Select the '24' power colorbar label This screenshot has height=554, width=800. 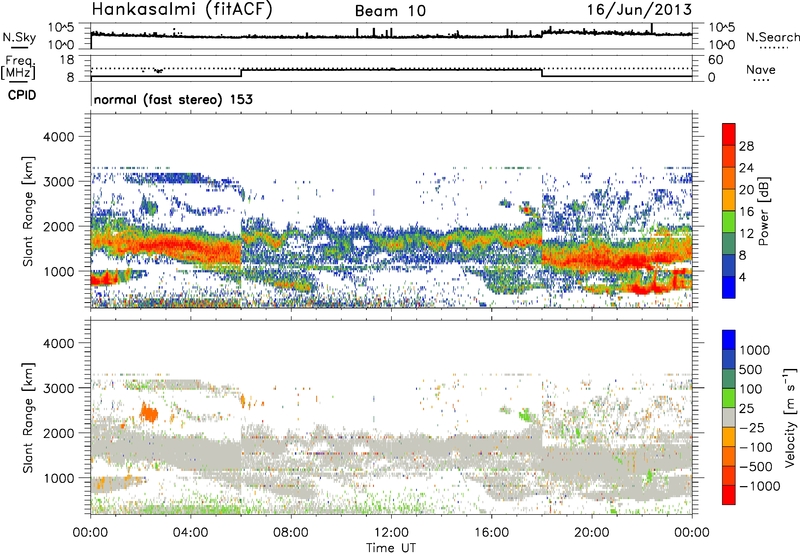tap(746, 168)
